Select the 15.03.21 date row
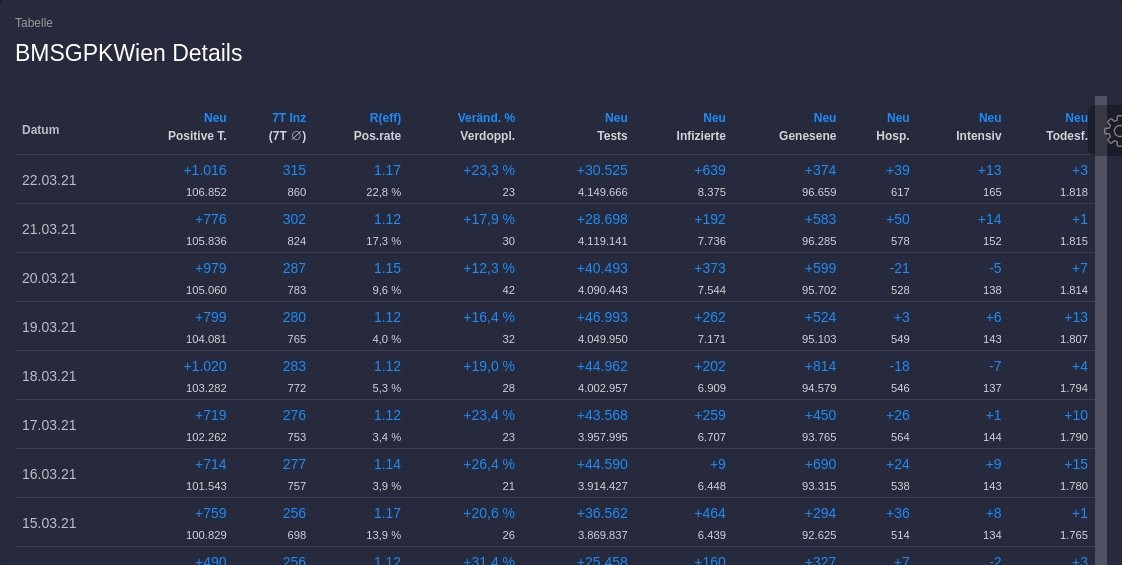 coord(49,523)
